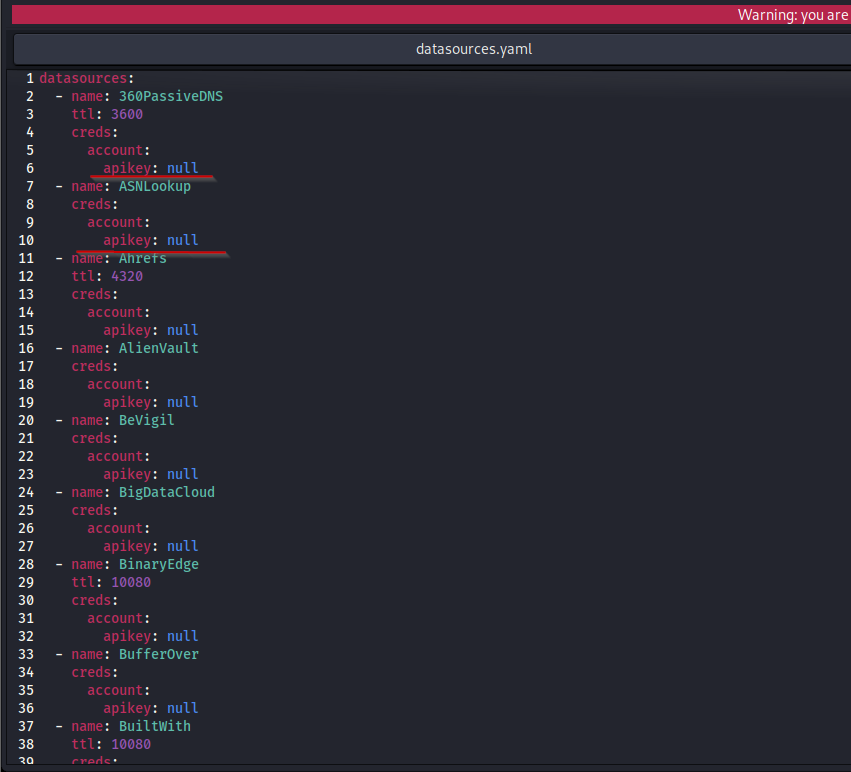
Task: Click the account key on line 9
Action: [115, 222]
